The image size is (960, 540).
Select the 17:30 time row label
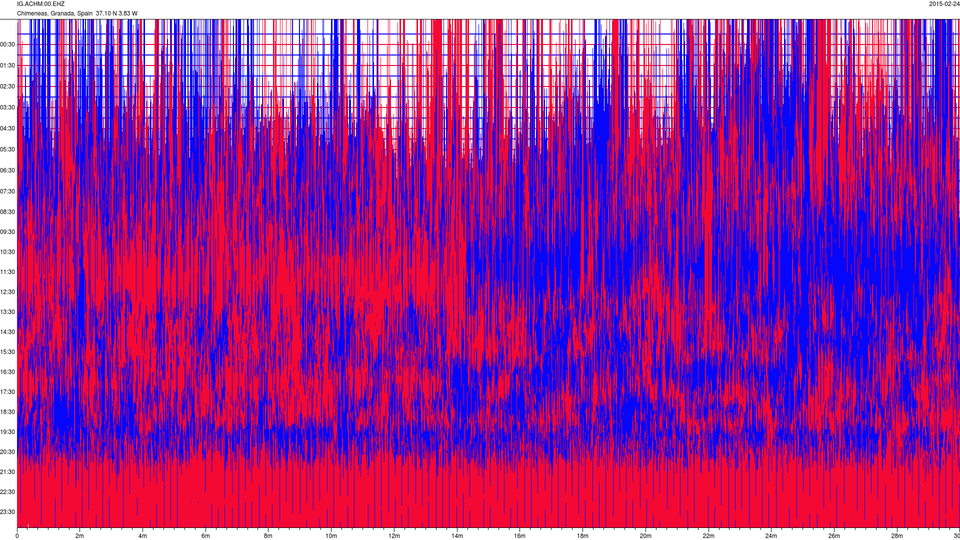7,392
